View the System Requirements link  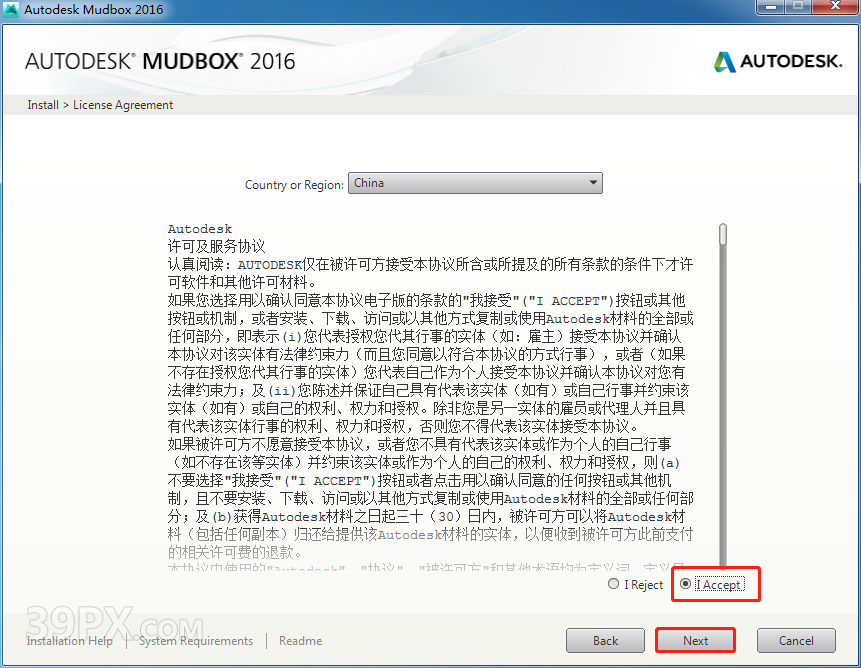tap(196, 641)
